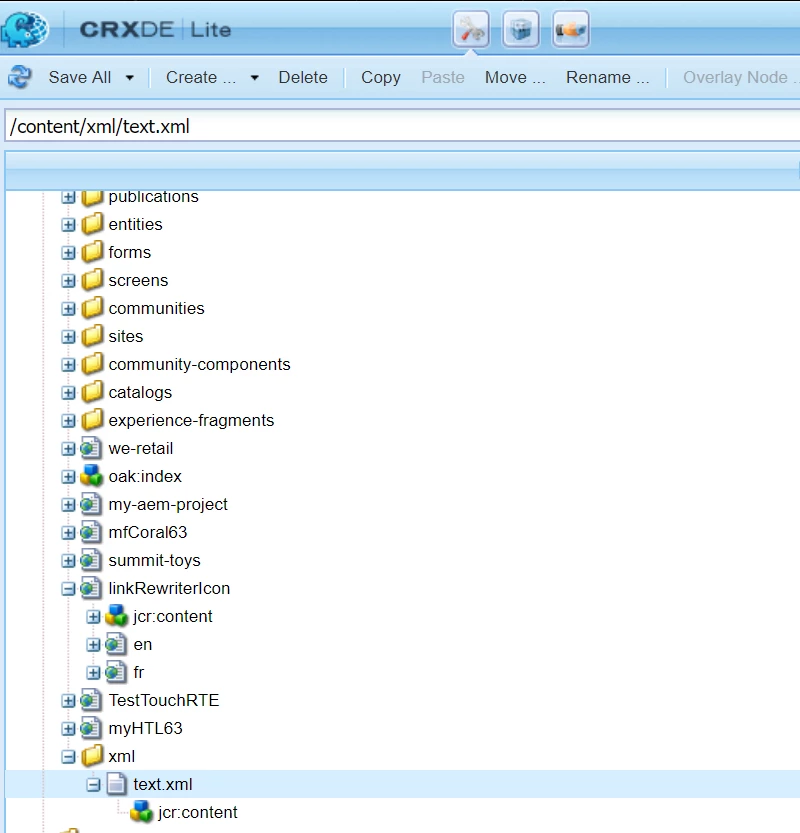Click the text.xml file icon
Image resolution: width=800 pixels, height=833 pixels.
[116, 784]
